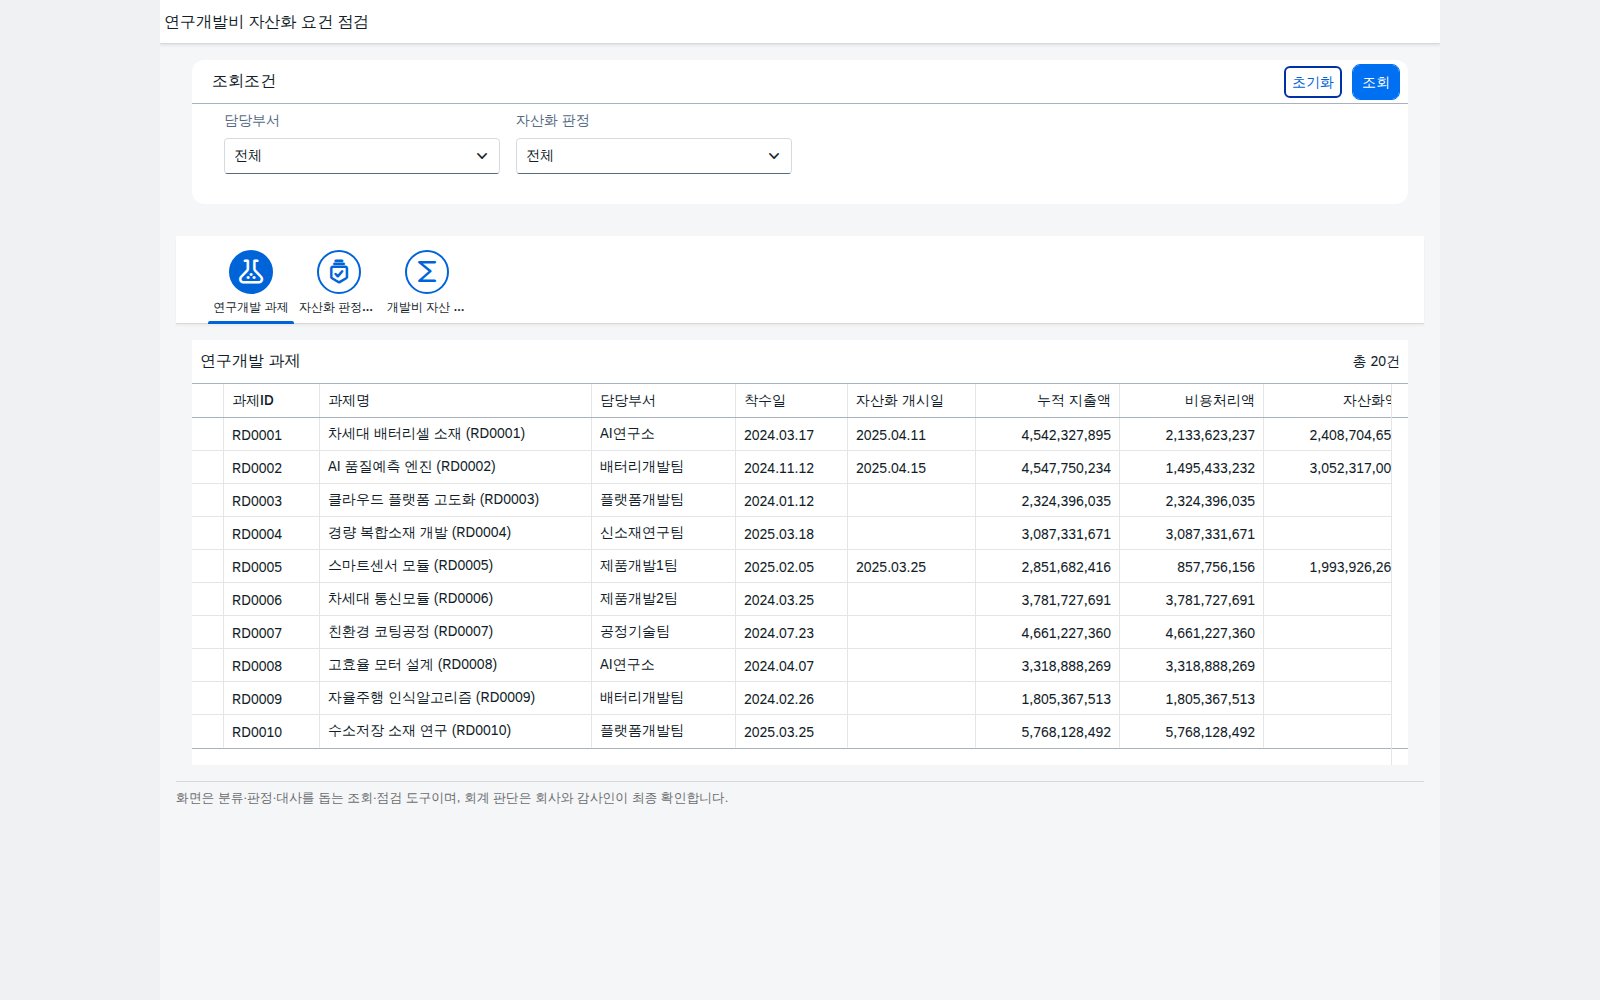The width and height of the screenshot is (1600, 1000).
Task: Click 고효율 모터 설계 (RD0008) name
Action: point(412,665)
